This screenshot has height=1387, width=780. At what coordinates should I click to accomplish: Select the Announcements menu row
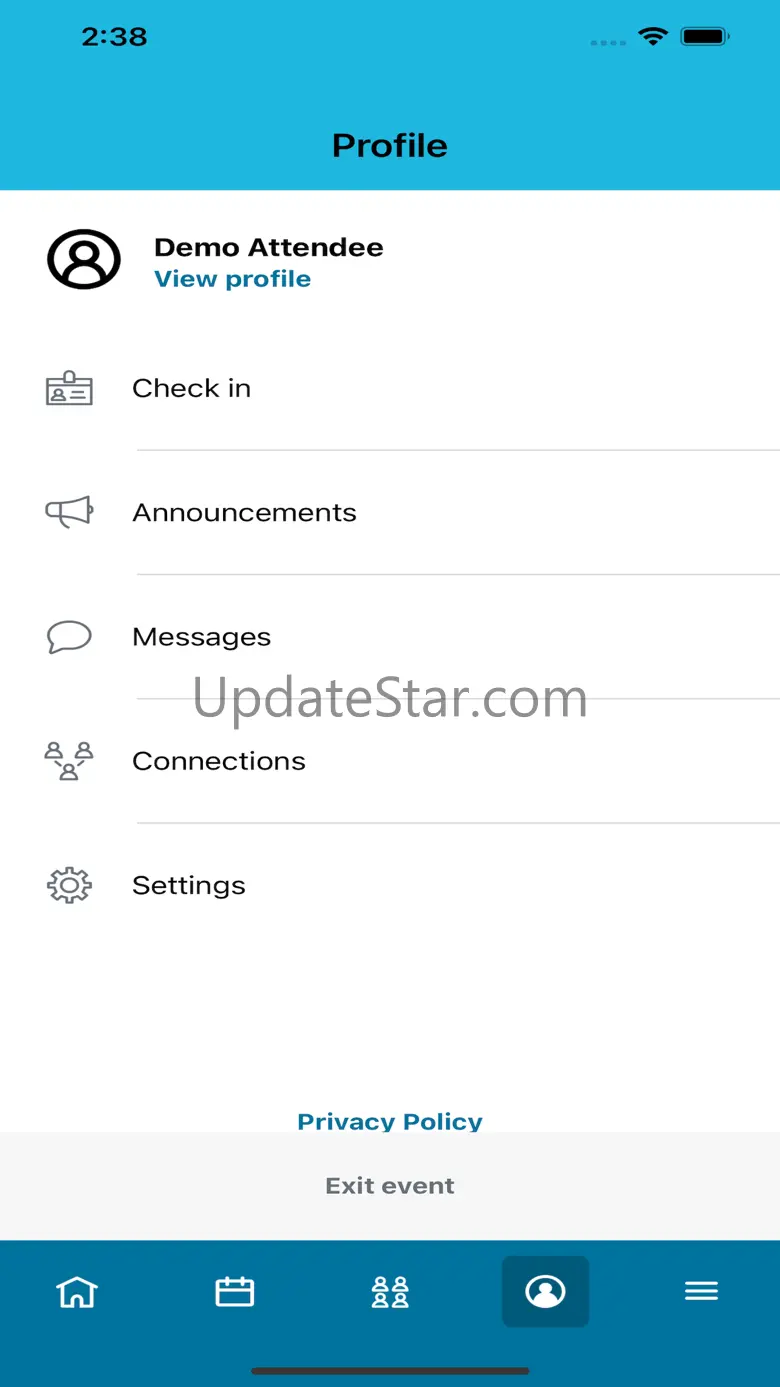(390, 512)
